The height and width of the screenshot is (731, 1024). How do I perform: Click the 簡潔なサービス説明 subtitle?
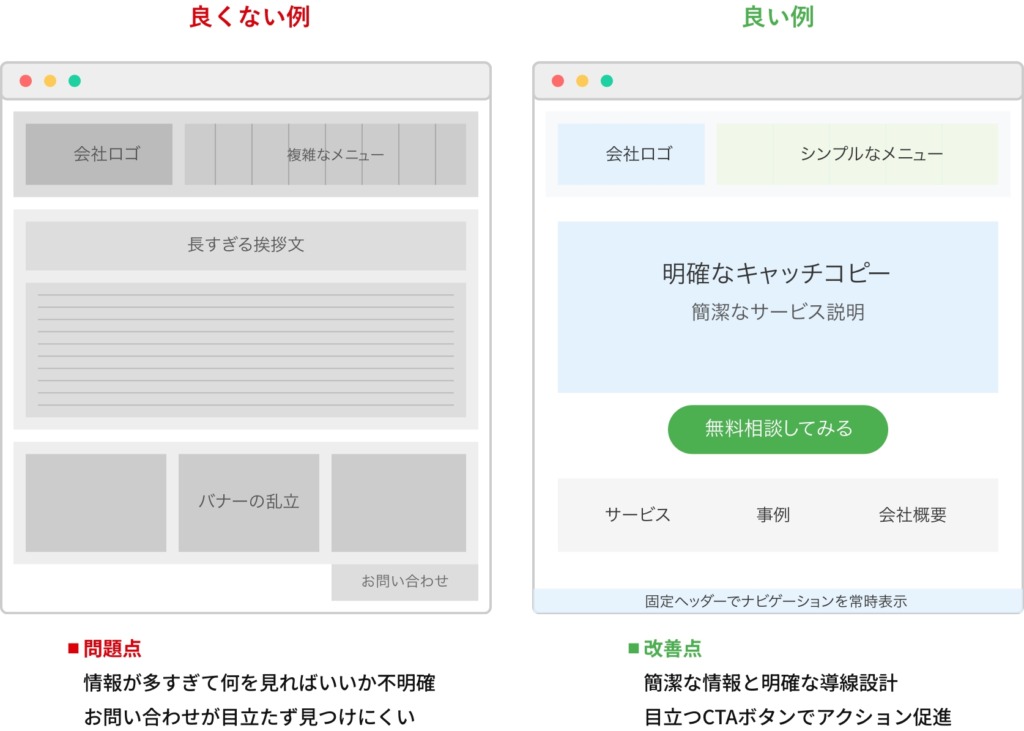coord(778,312)
